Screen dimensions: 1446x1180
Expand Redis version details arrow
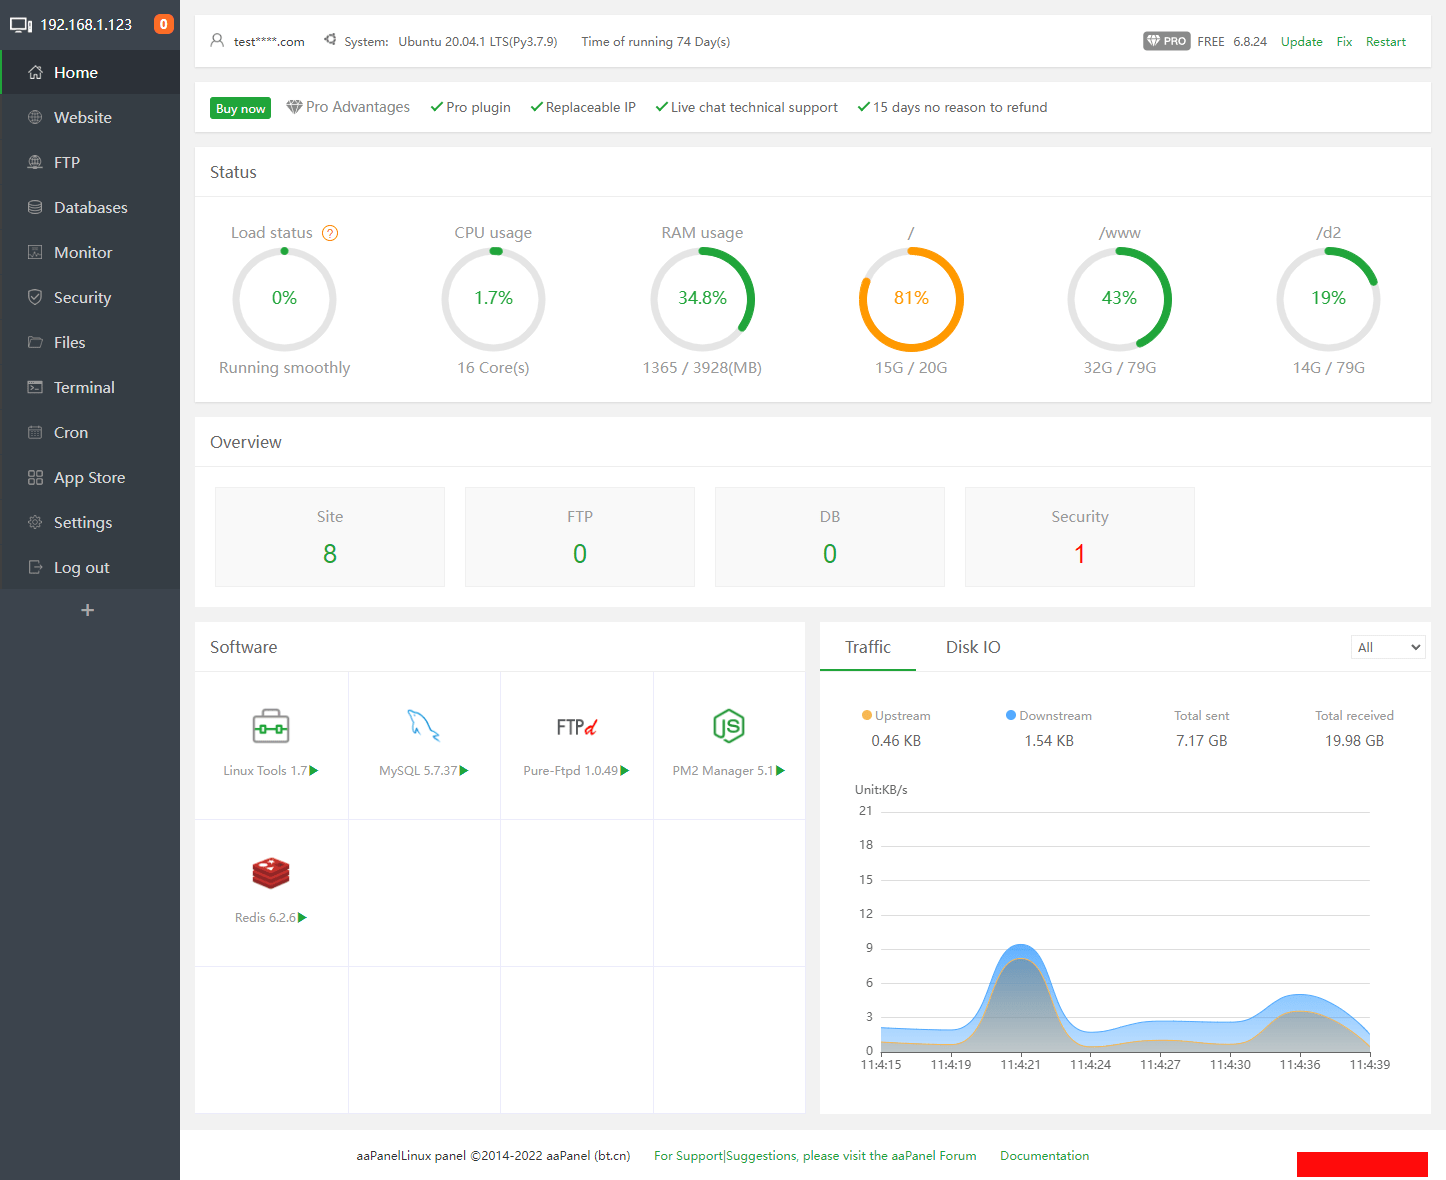(x=303, y=917)
